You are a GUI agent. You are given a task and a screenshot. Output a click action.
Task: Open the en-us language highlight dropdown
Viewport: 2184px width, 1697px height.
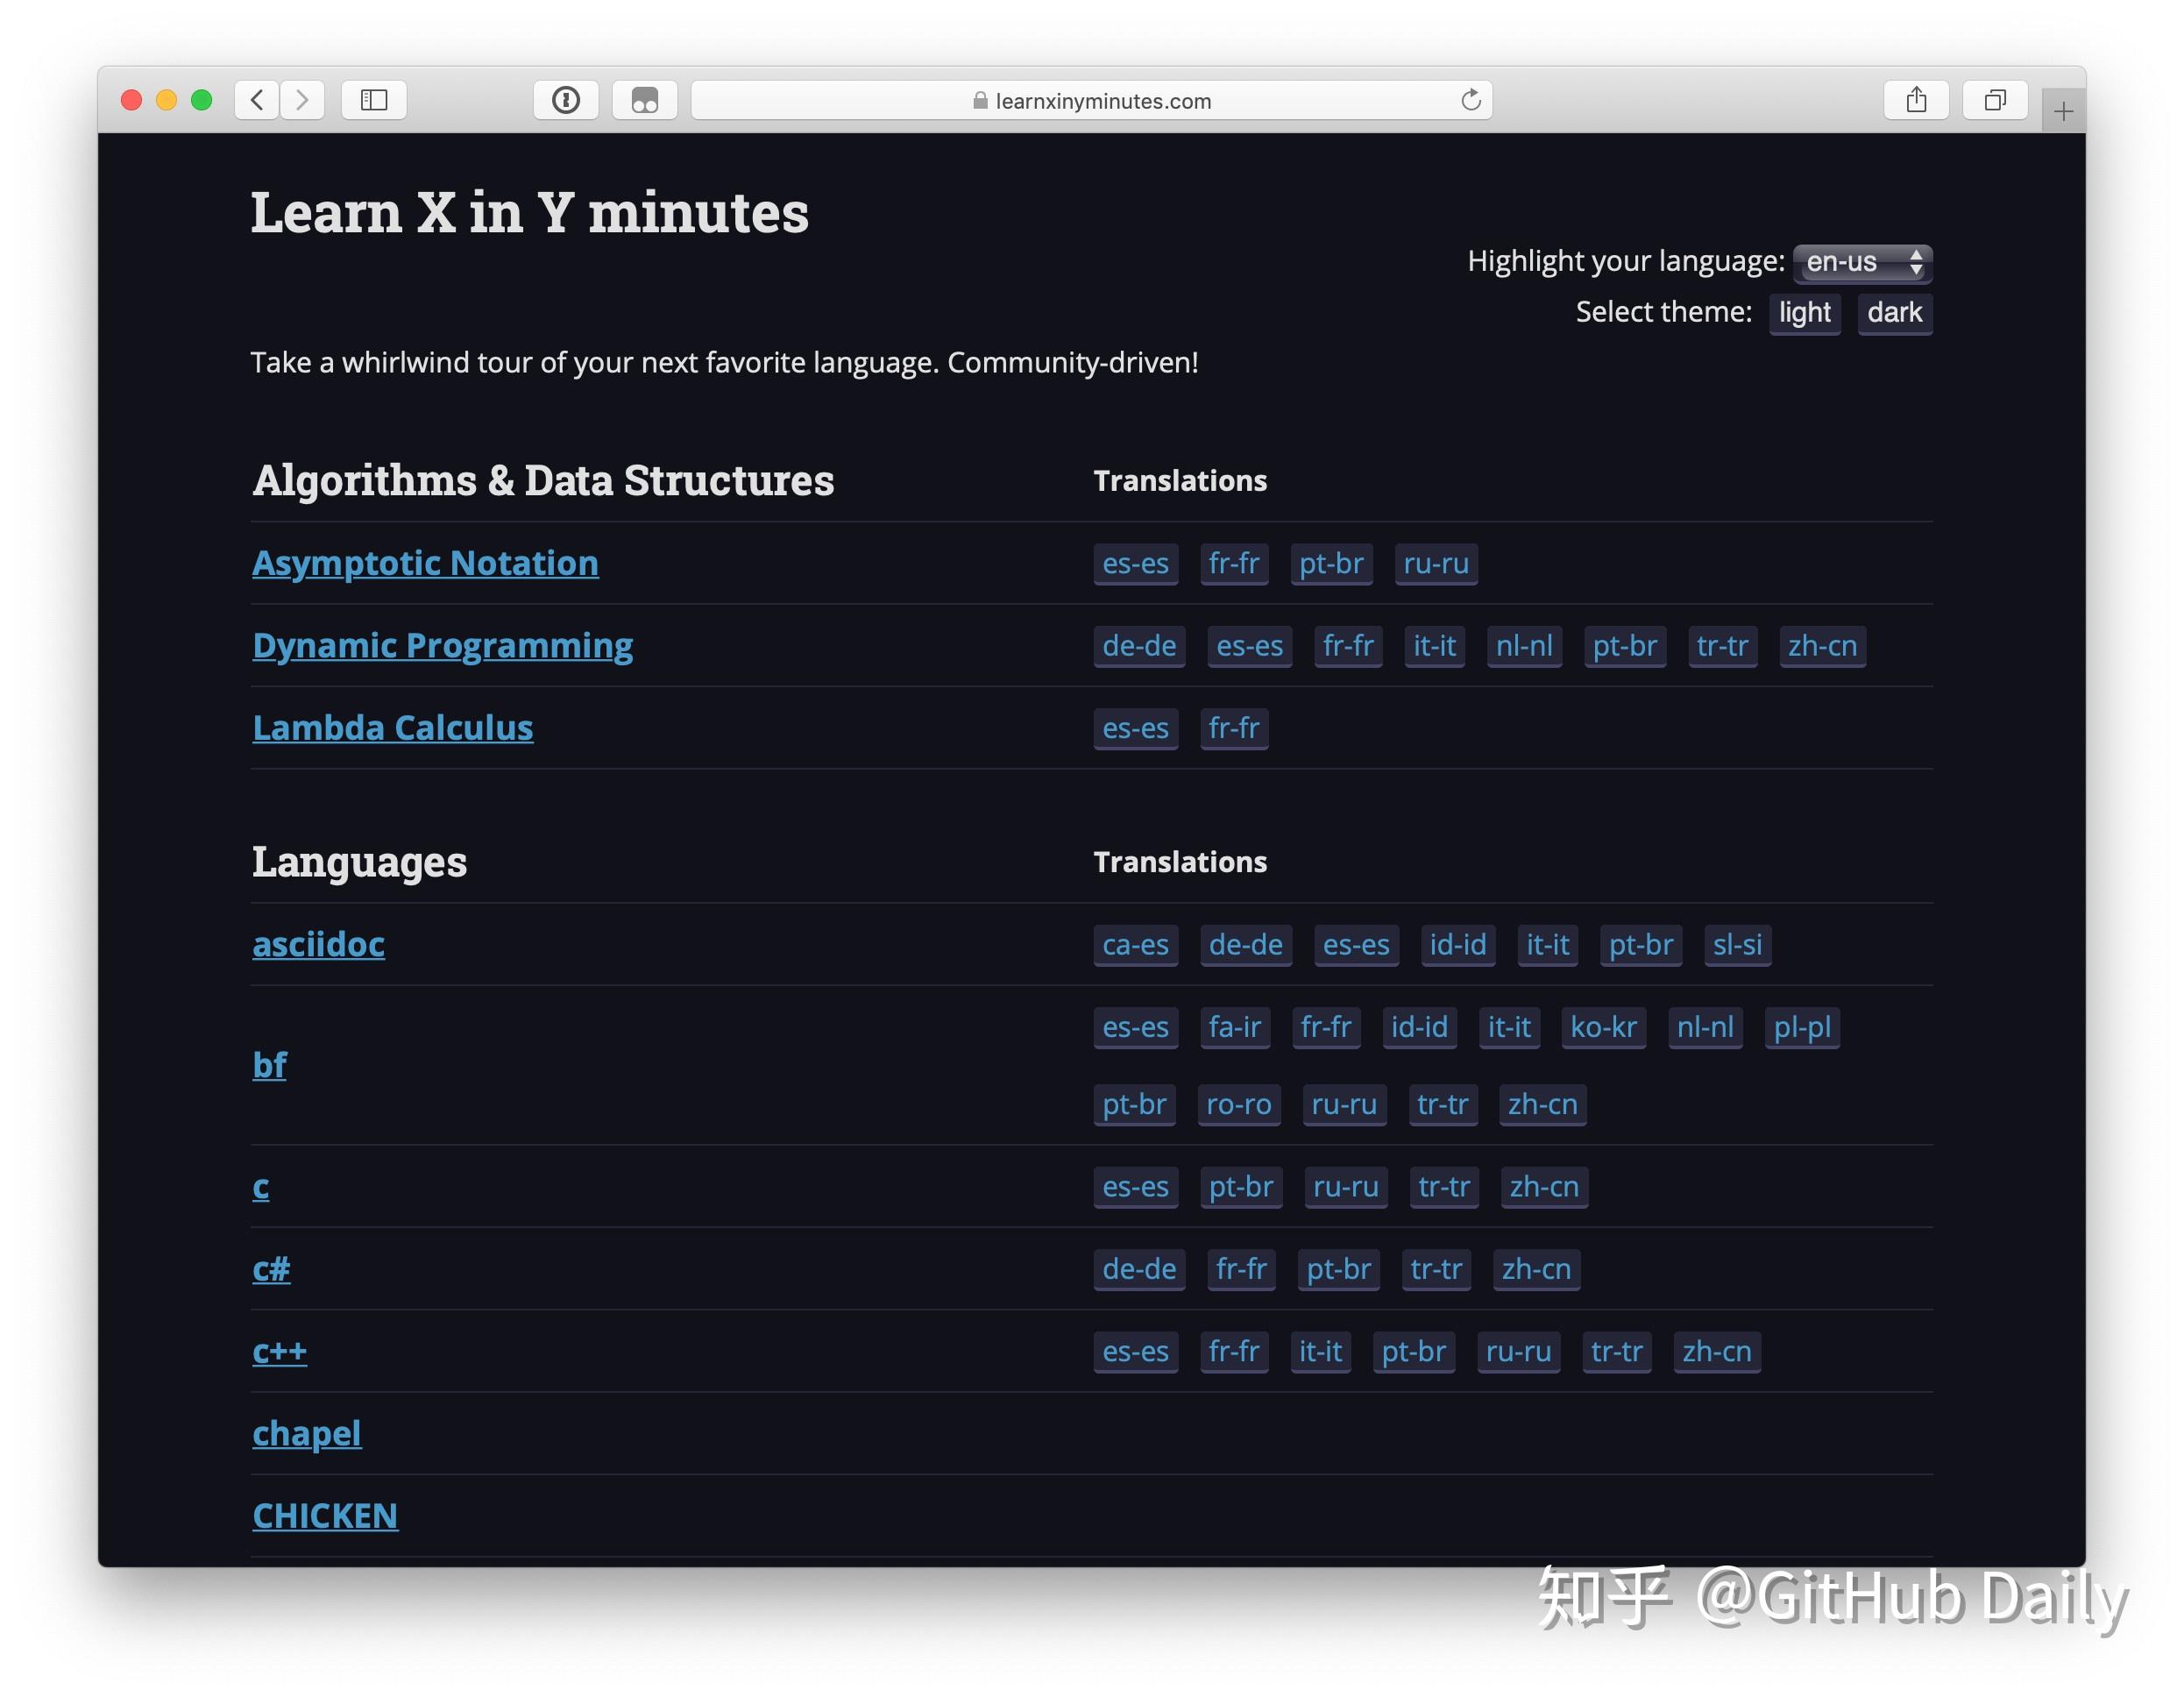click(1861, 262)
